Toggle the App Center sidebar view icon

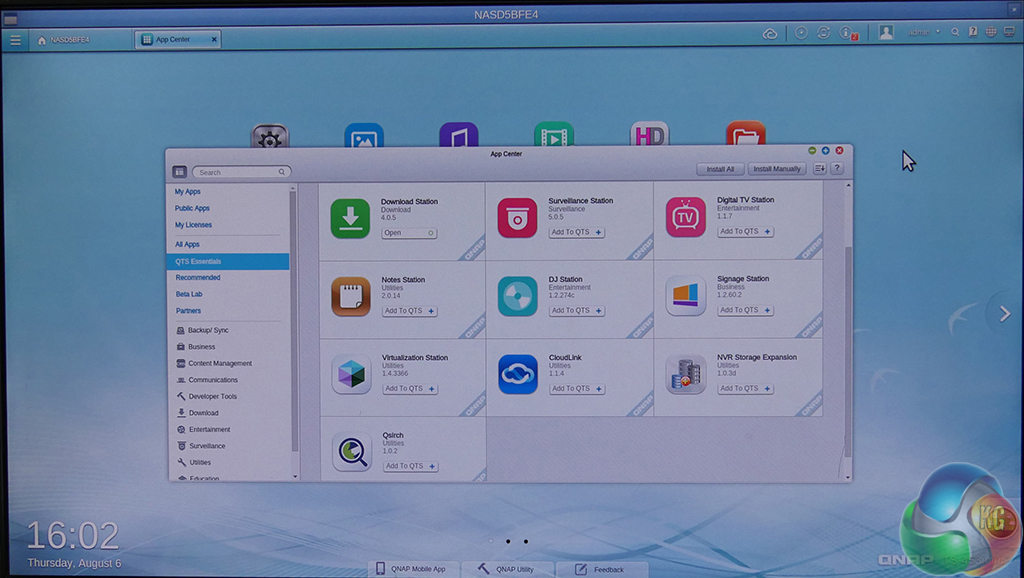click(x=180, y=172)
